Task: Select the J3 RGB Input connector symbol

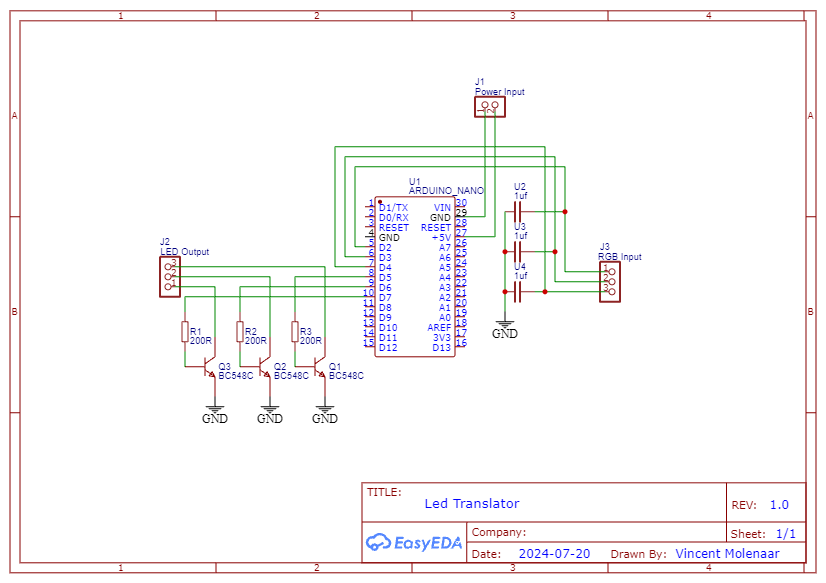Action: [608, 280]
